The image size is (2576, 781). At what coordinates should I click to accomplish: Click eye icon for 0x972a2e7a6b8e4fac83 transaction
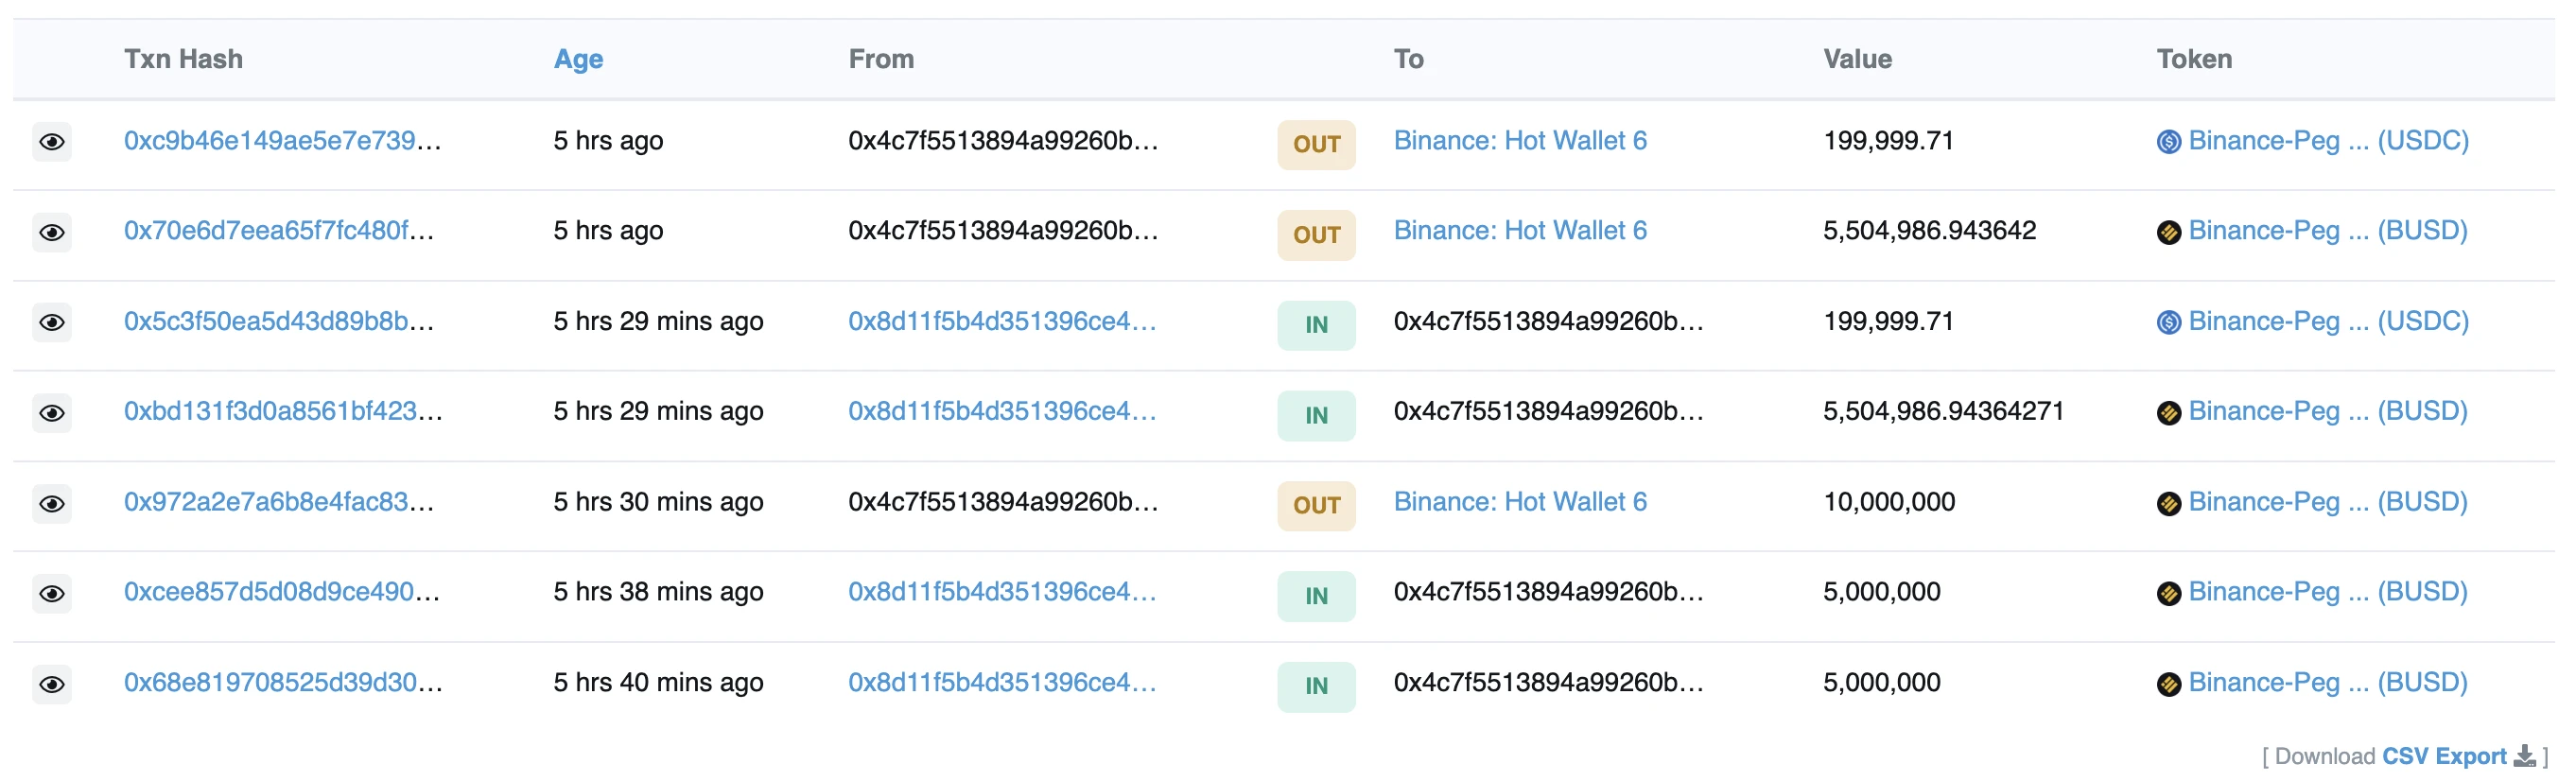[52, 503]
